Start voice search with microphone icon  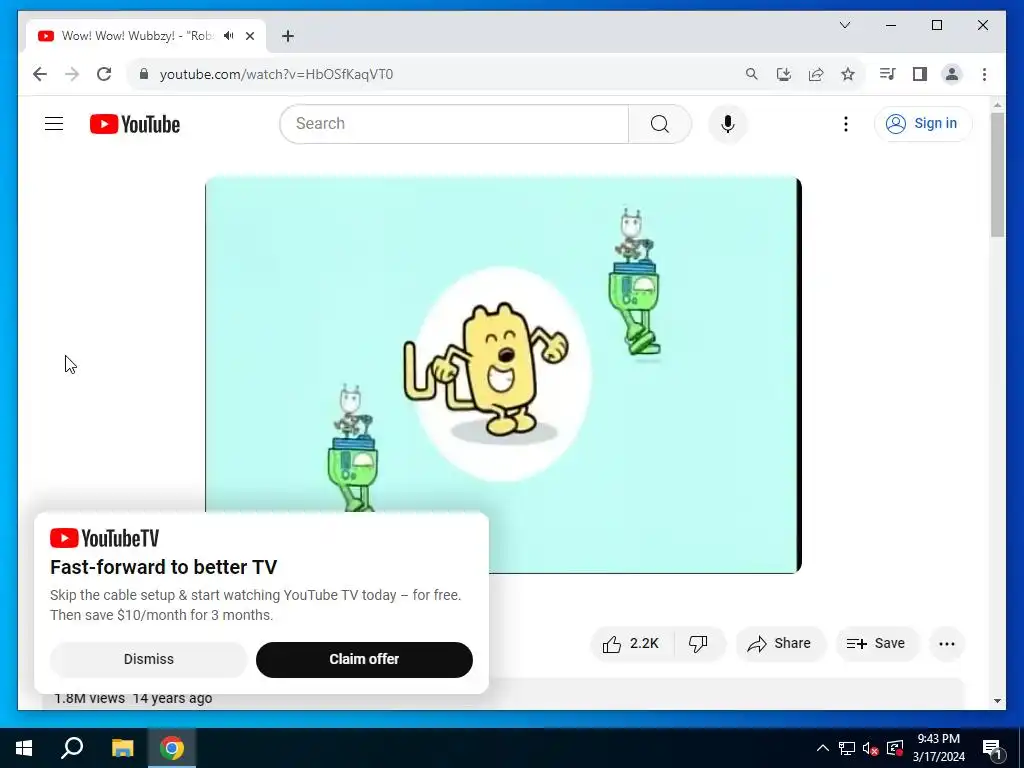(x=728, y=124)
